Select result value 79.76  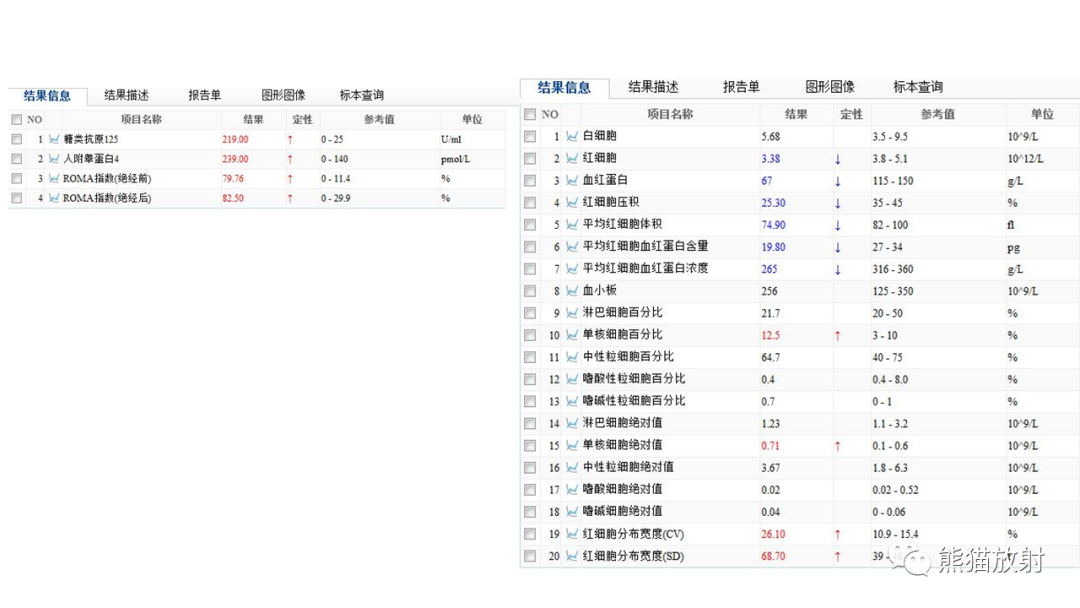(233, 178)
